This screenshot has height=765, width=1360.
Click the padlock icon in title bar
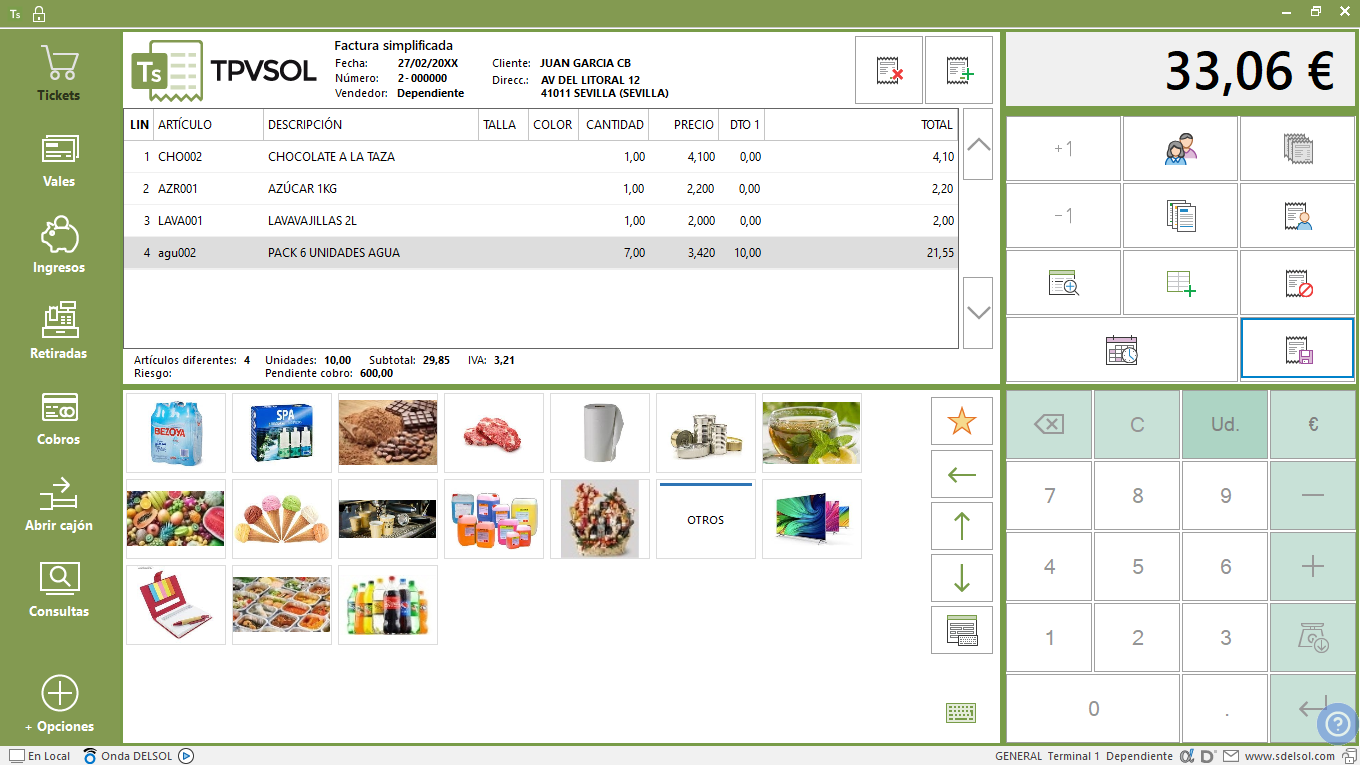pos(38,13)
